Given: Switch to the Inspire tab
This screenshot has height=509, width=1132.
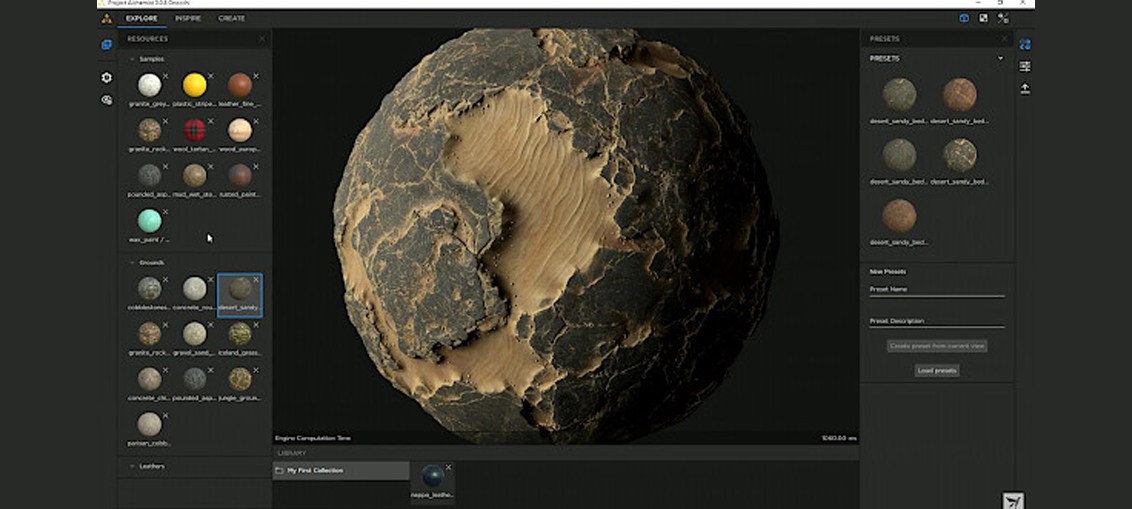Looking at the screenshot, I should pyautogui.click(x=187, y=18).
